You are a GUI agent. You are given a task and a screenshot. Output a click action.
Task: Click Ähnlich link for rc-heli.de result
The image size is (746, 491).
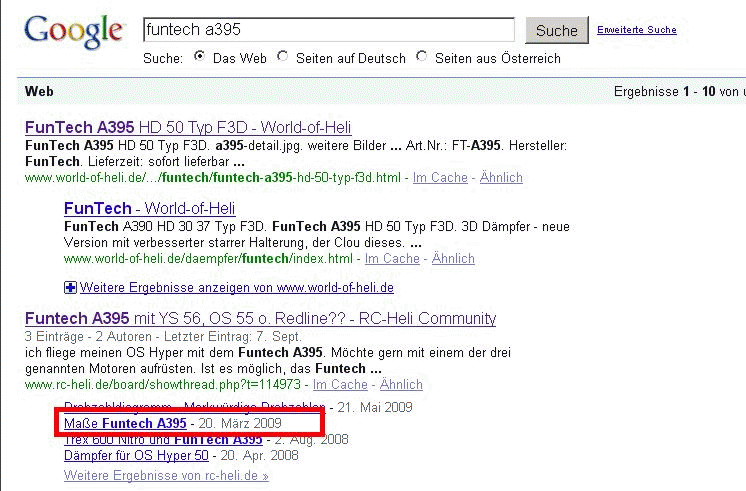pyautogui.click(x=401, y=384)
